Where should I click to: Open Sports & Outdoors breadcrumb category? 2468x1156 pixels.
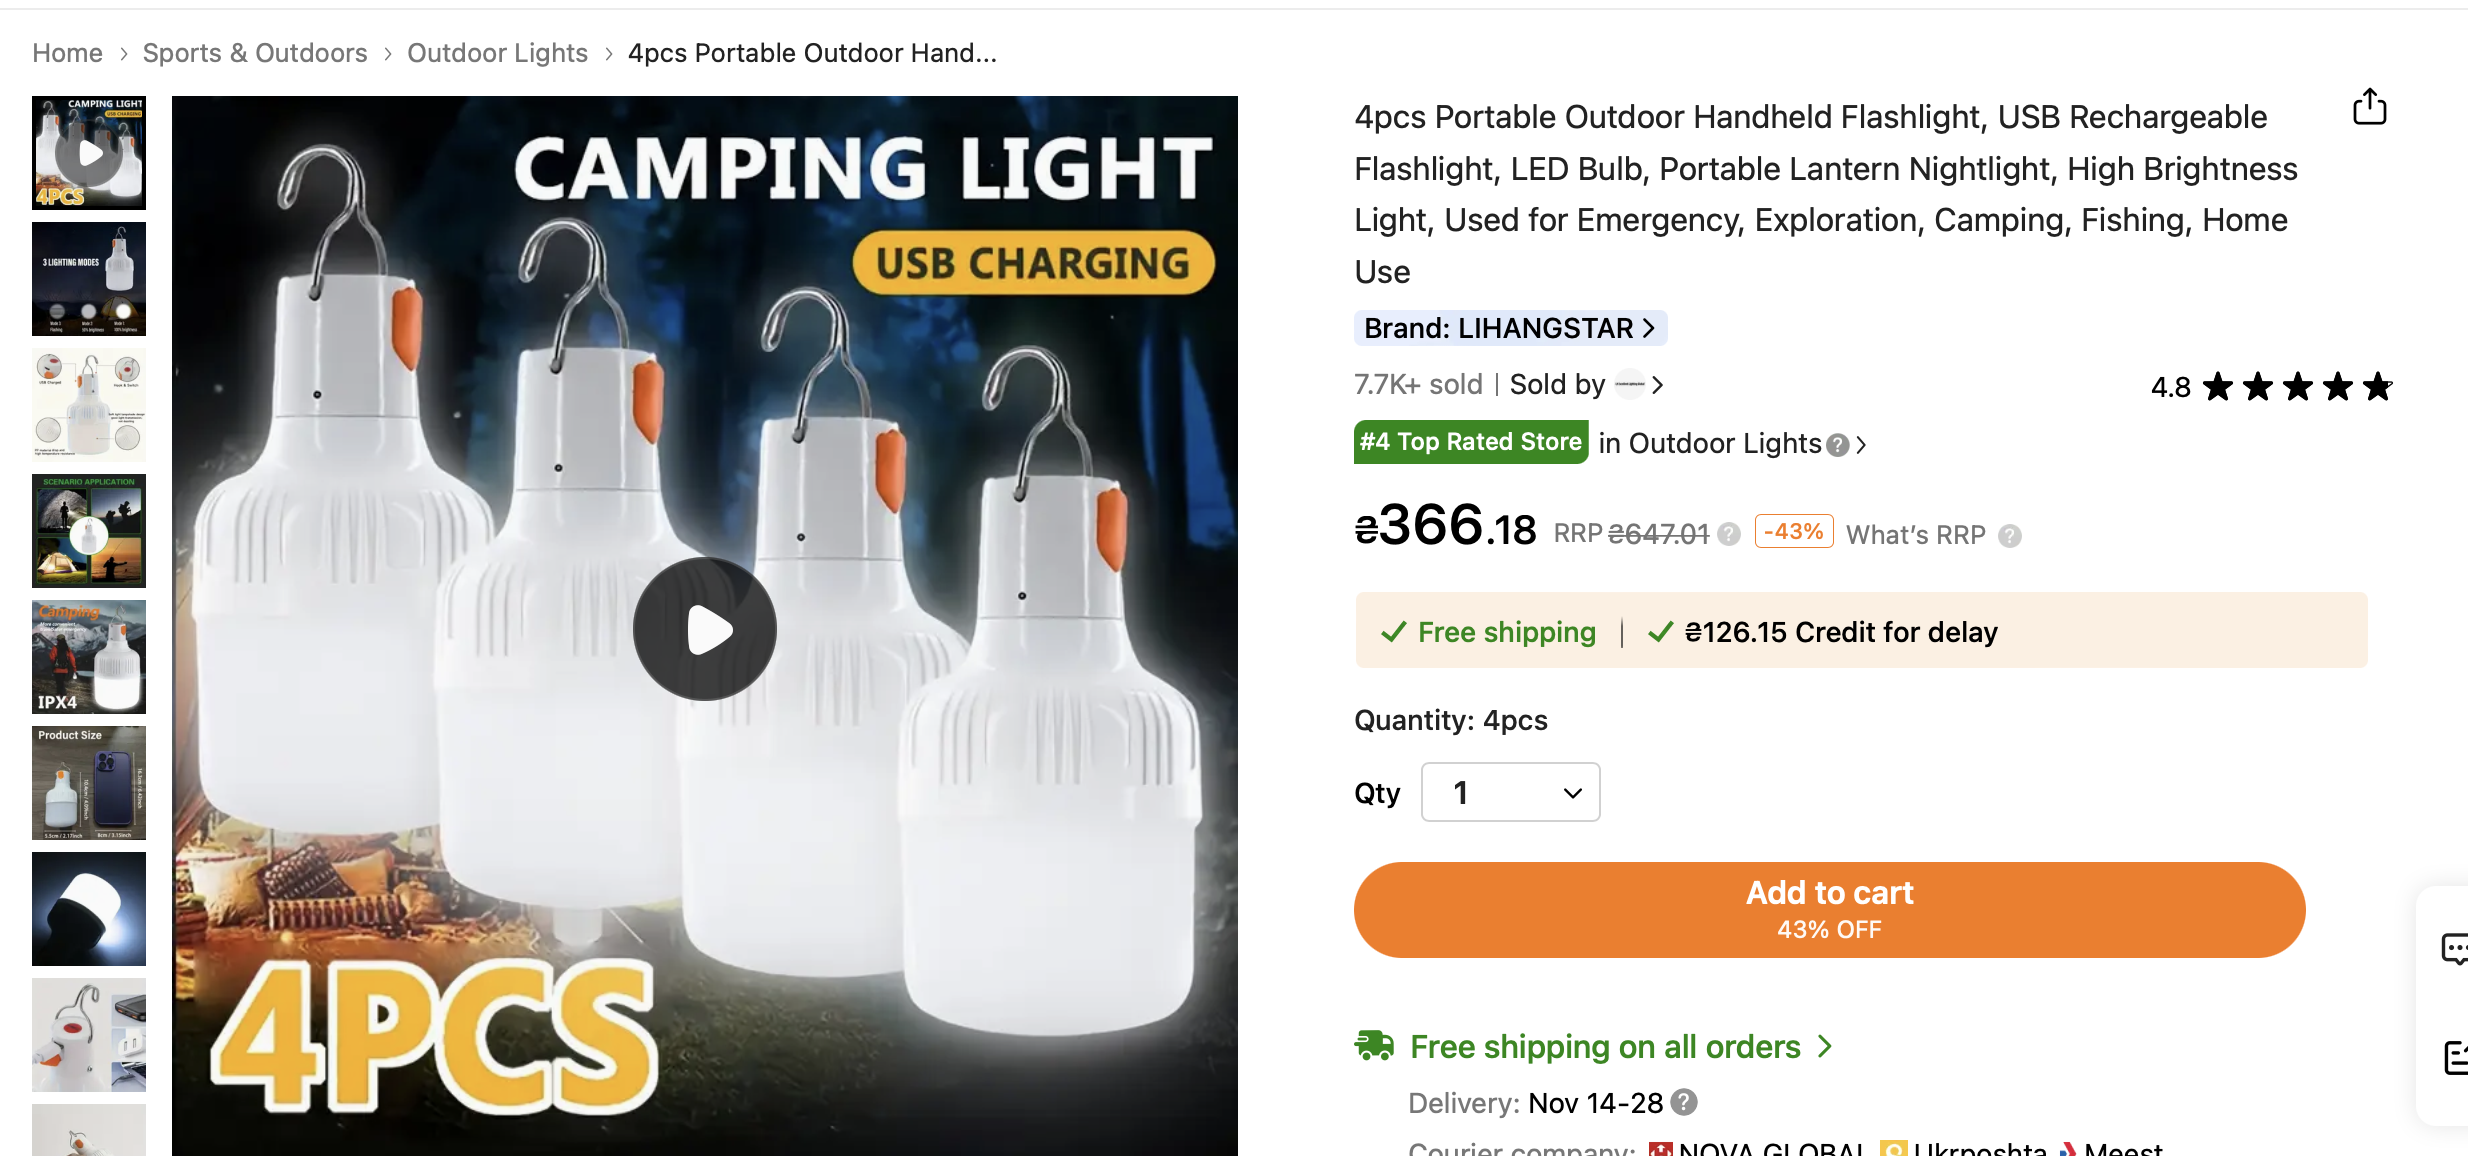[255, 53]
